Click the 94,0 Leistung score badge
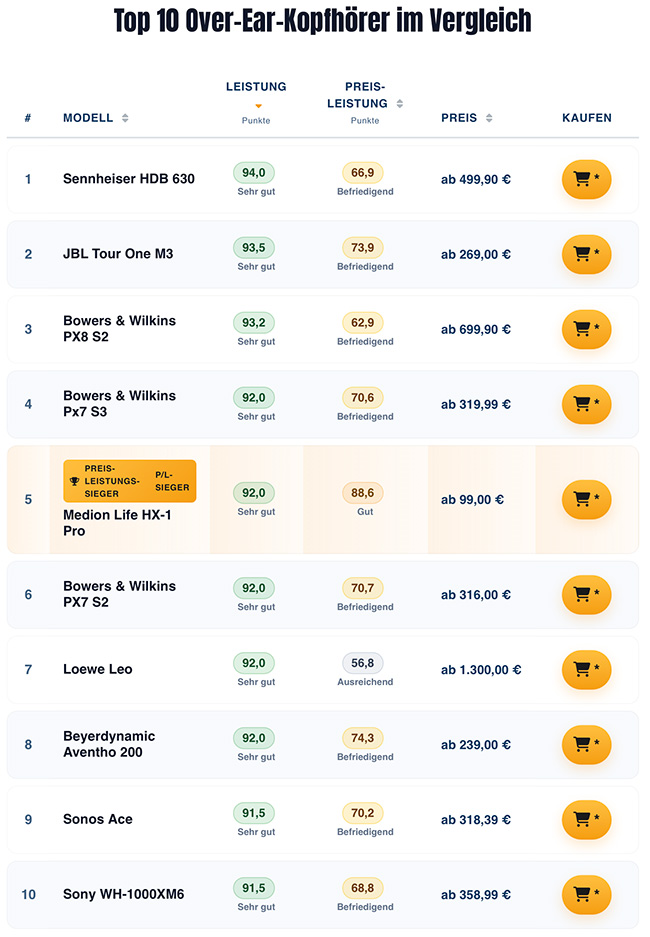 pos(254,172)
